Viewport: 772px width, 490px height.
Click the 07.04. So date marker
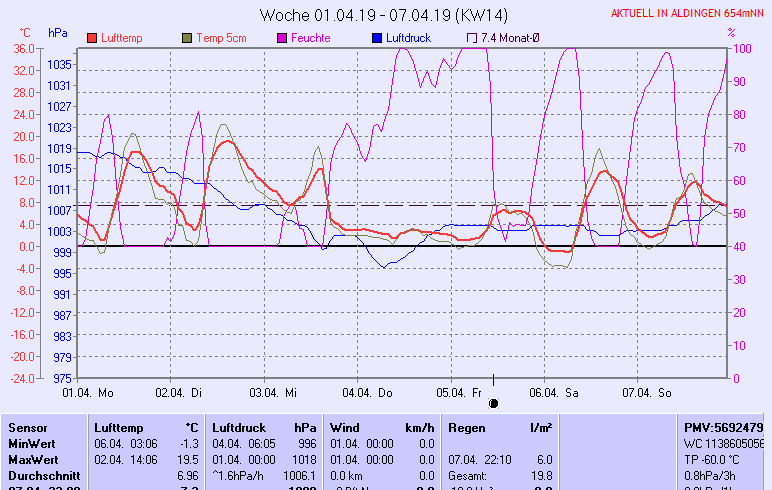[646, 392]
